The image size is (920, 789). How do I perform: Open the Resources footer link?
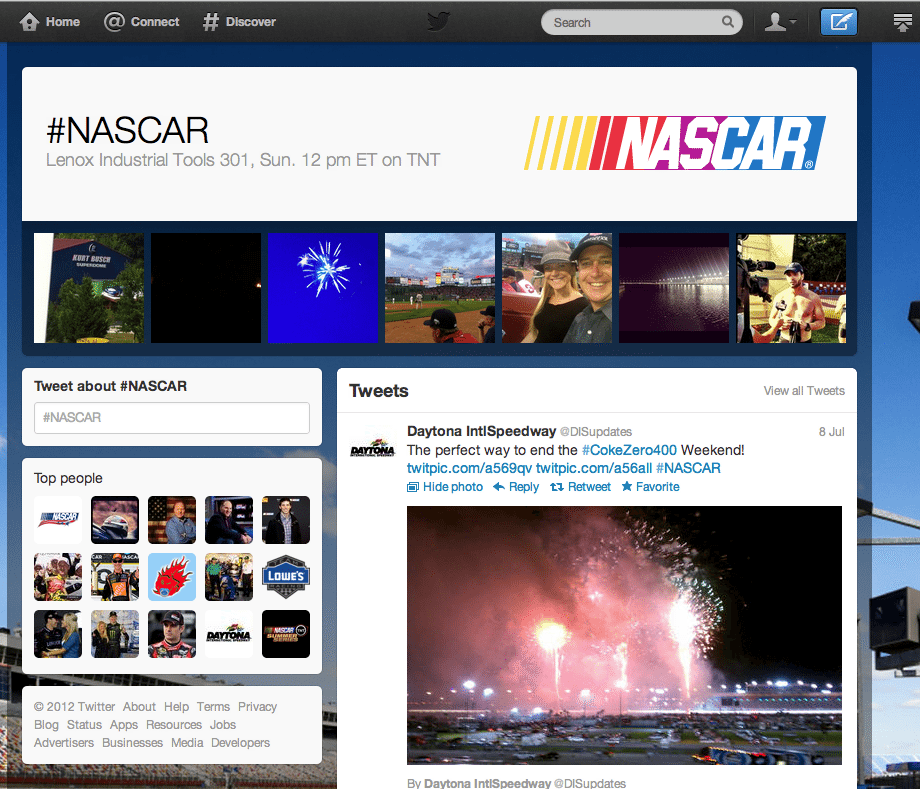[174, 725]
